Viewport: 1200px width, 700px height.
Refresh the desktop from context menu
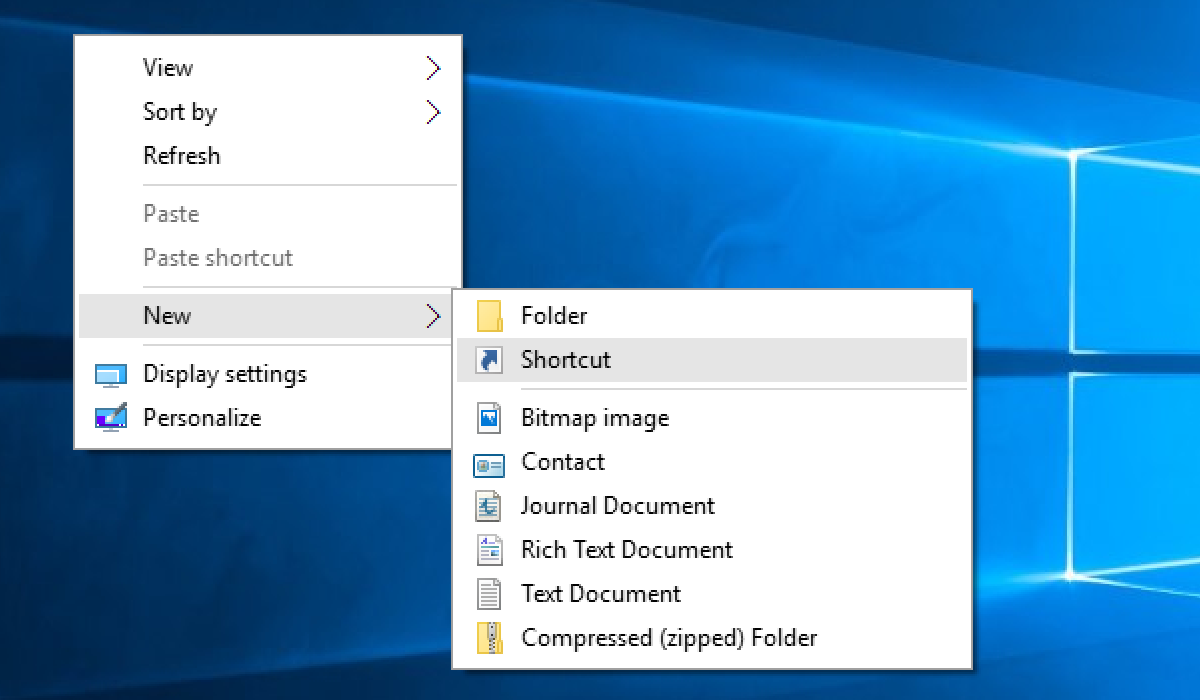tap(181, 156)
